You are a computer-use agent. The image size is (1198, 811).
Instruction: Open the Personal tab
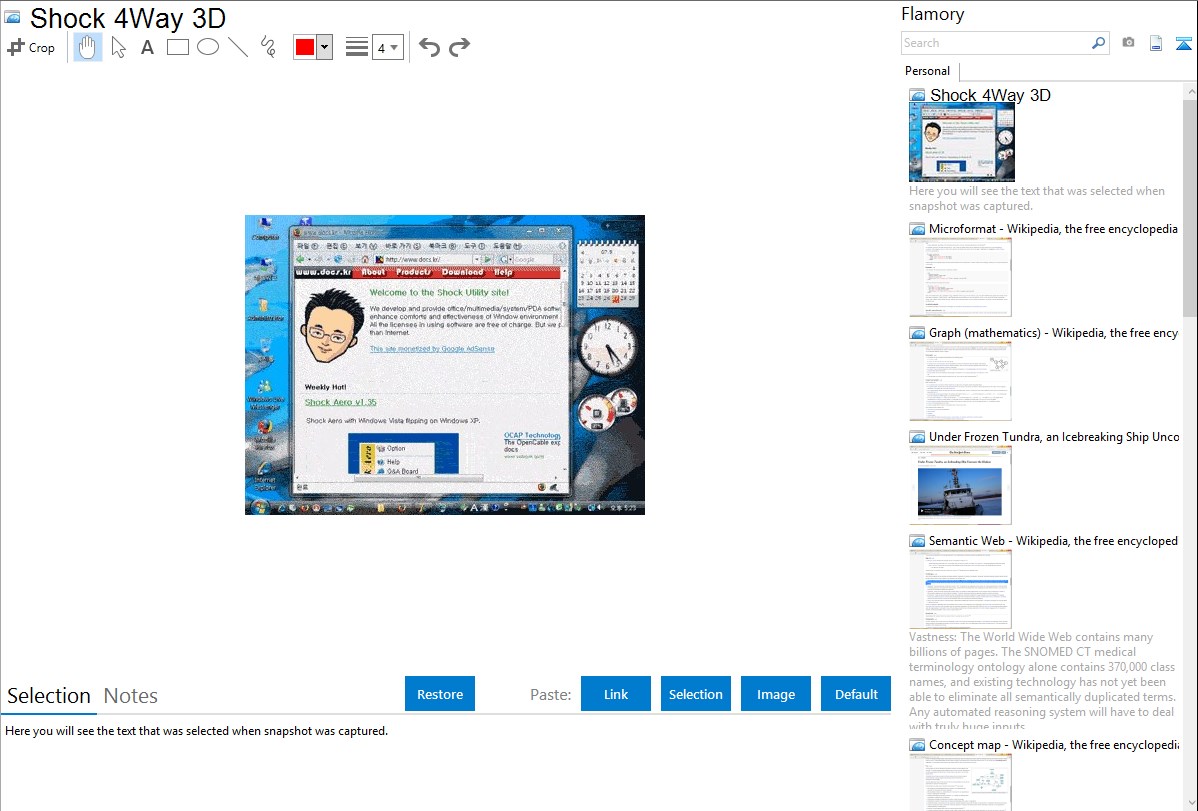tap(927, 71)
